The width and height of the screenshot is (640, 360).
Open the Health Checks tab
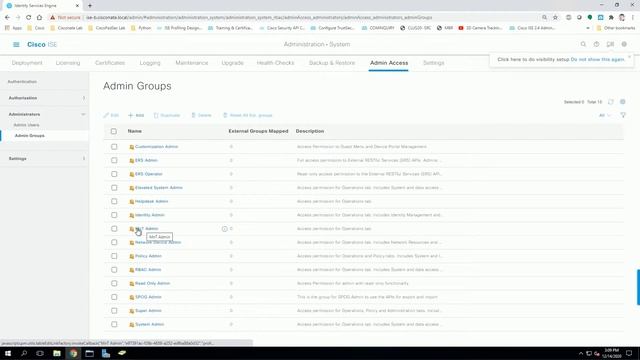(276, 63)
